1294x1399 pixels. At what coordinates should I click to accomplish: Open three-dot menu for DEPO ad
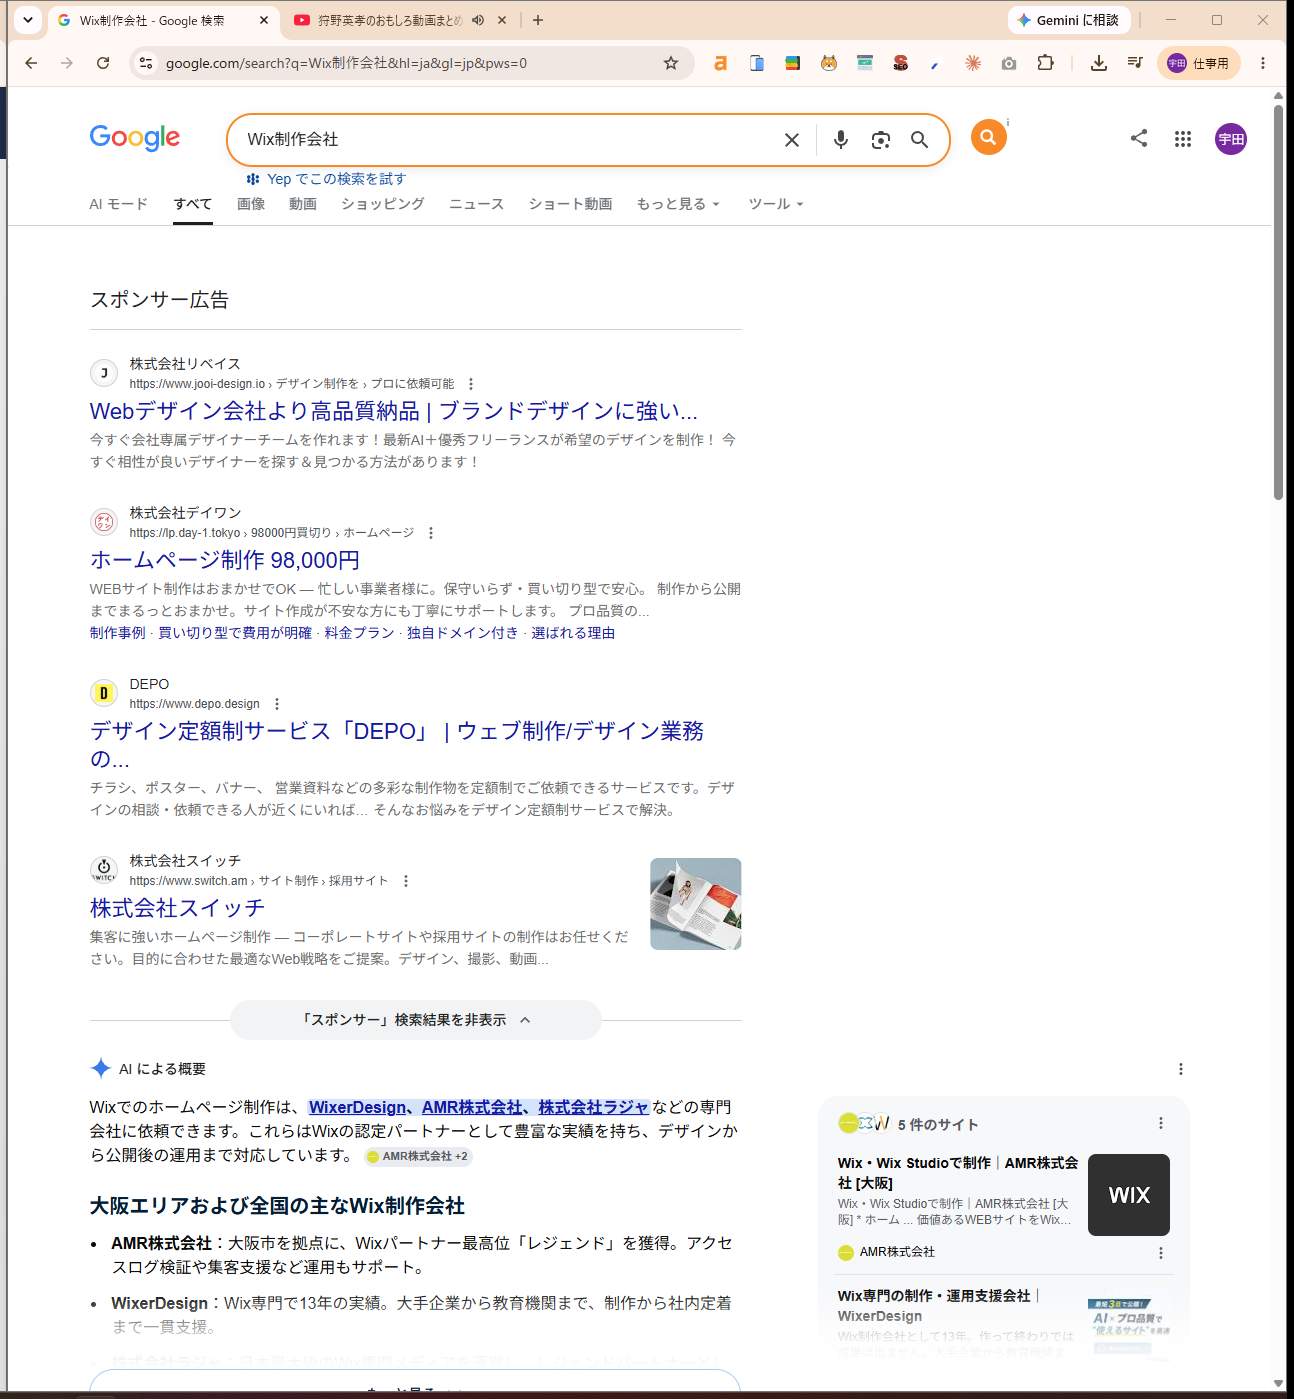pyautogui.click(x=277, y=704)
